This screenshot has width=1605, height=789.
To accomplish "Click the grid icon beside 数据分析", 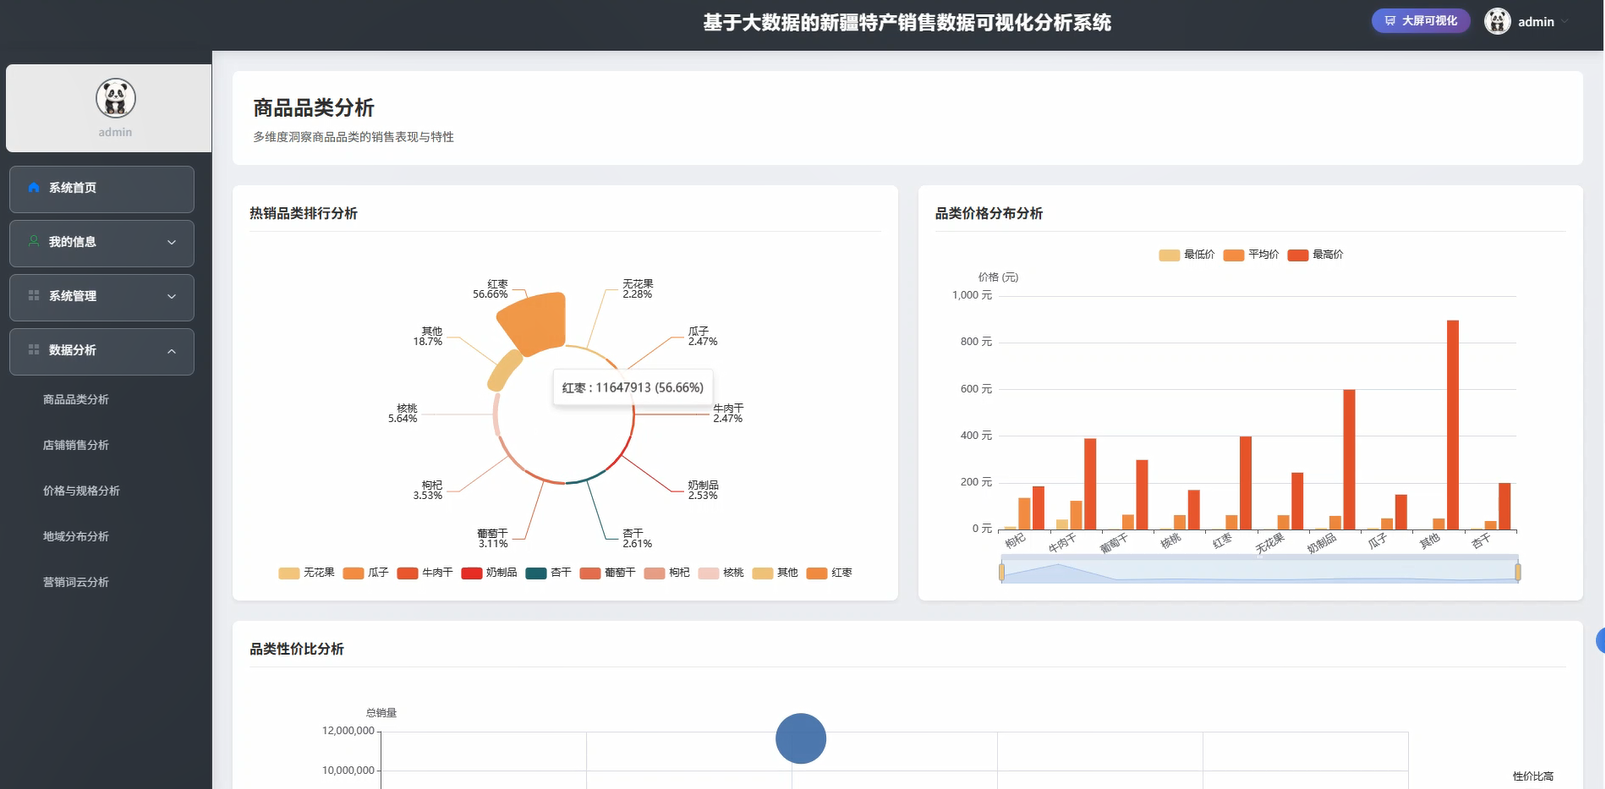I will click(34, 350).
